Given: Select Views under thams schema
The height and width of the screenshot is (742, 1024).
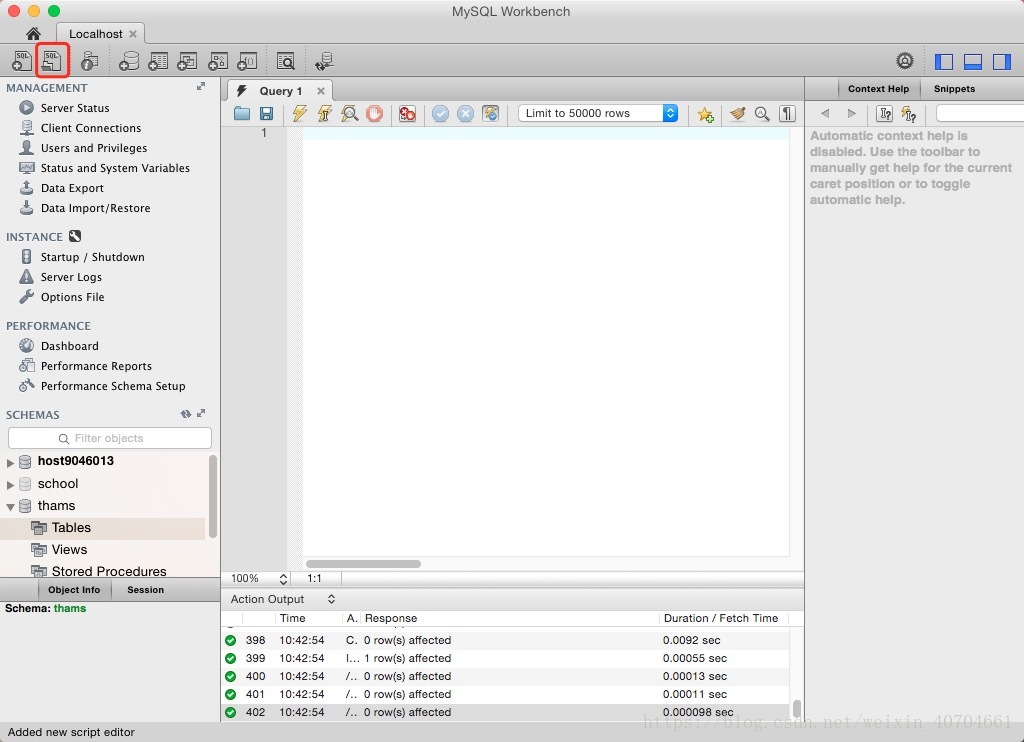Looking at the screenshot, I should [69, 550].
